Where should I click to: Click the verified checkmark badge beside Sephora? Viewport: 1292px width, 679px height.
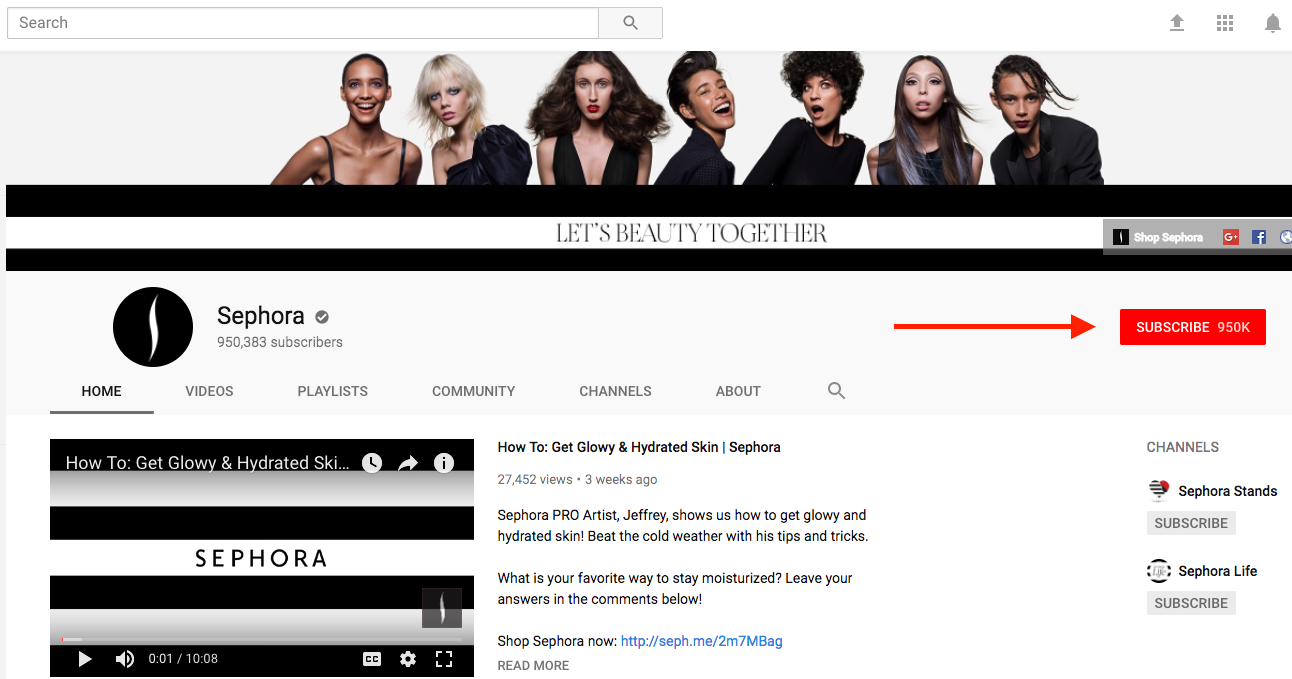[x=322, y=317]
